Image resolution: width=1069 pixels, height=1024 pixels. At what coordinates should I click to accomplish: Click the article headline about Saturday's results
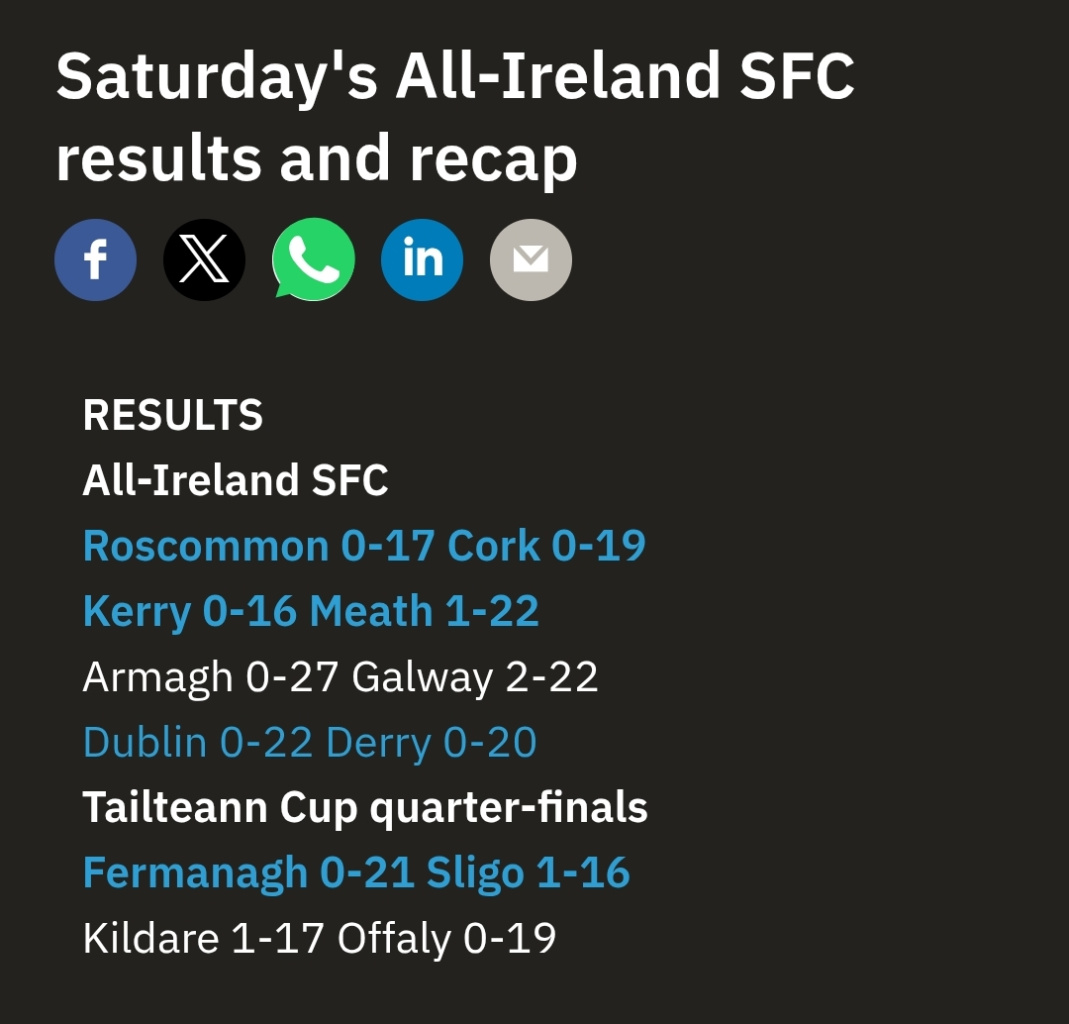coord(455,117)
